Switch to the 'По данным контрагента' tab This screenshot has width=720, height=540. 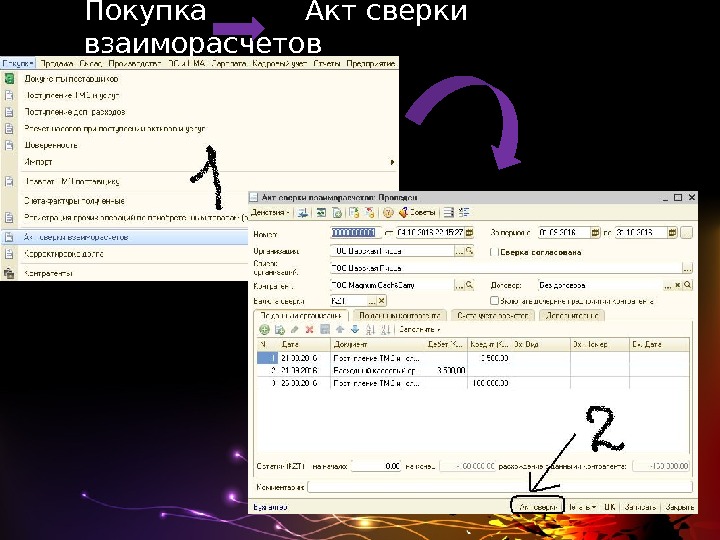[x=399, y=315]
